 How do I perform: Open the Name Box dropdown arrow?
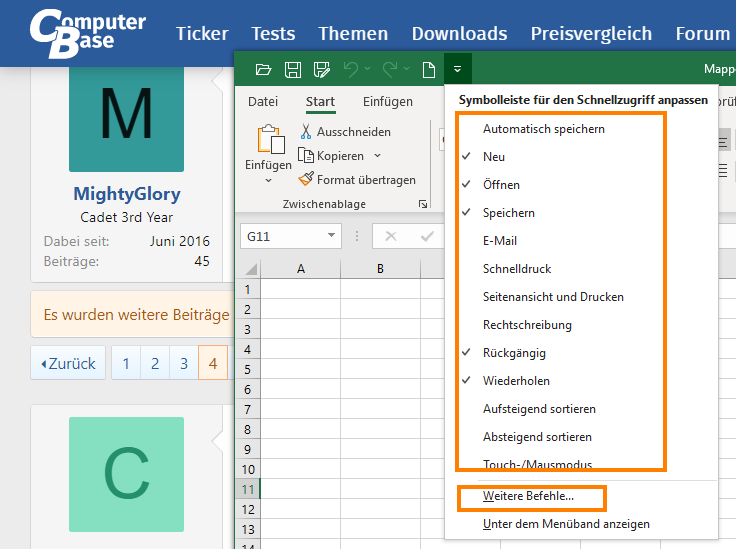click(331, 236)
